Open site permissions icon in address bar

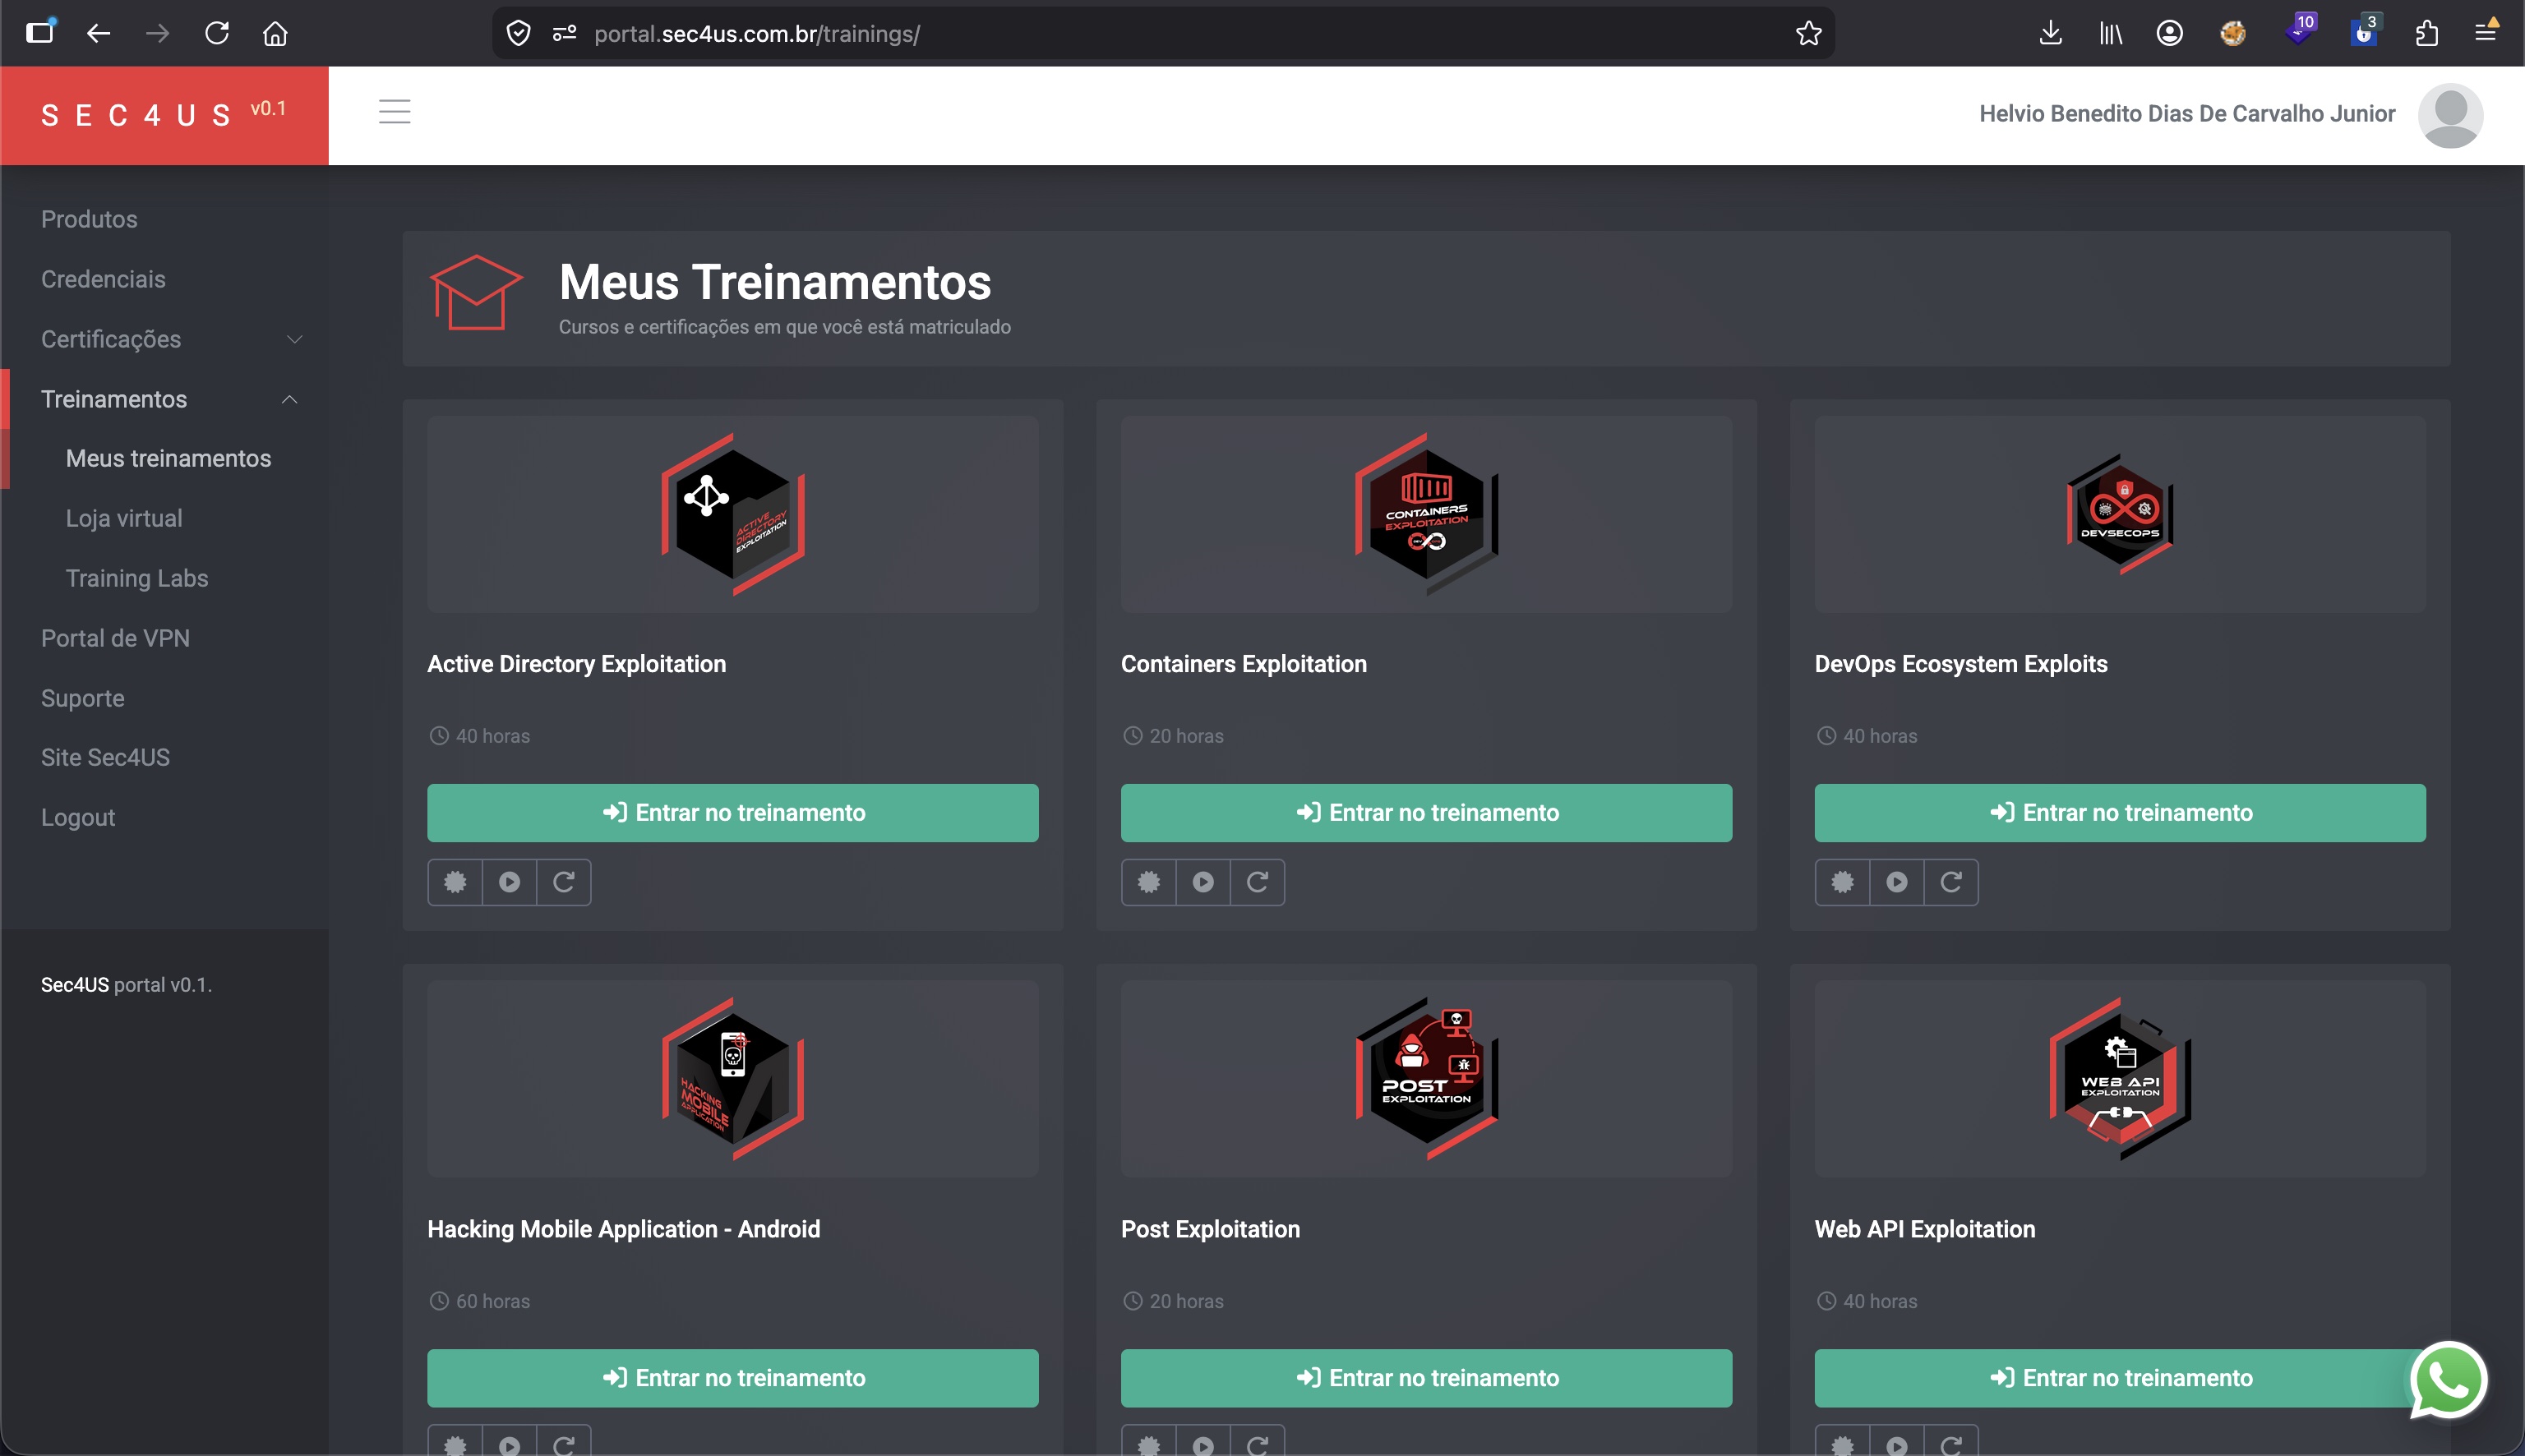point(564,33)
